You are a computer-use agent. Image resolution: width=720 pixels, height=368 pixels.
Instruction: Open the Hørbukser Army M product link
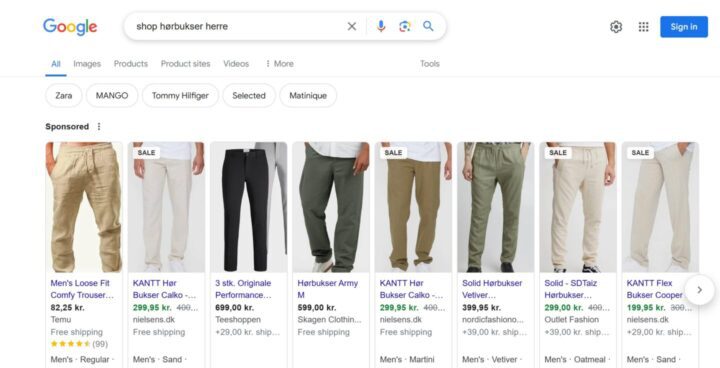[327, 289]
